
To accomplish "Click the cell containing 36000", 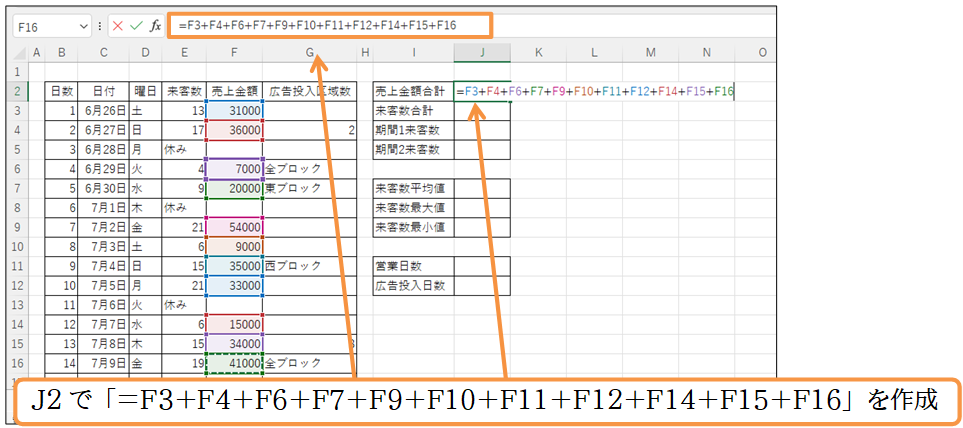I will pos(234,130).
